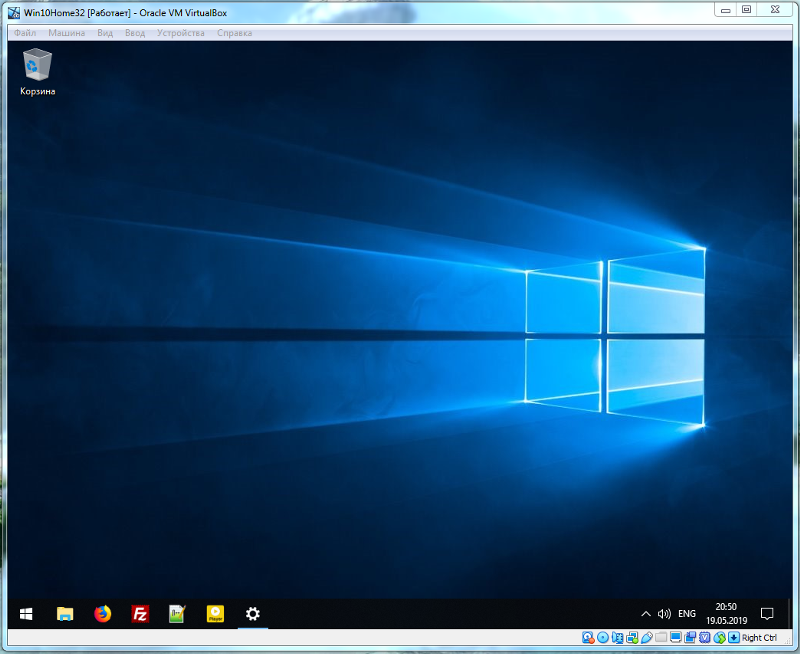
Task: Open the guest volume speaker control
Action: pyautogui.click(x=664, y=614)
